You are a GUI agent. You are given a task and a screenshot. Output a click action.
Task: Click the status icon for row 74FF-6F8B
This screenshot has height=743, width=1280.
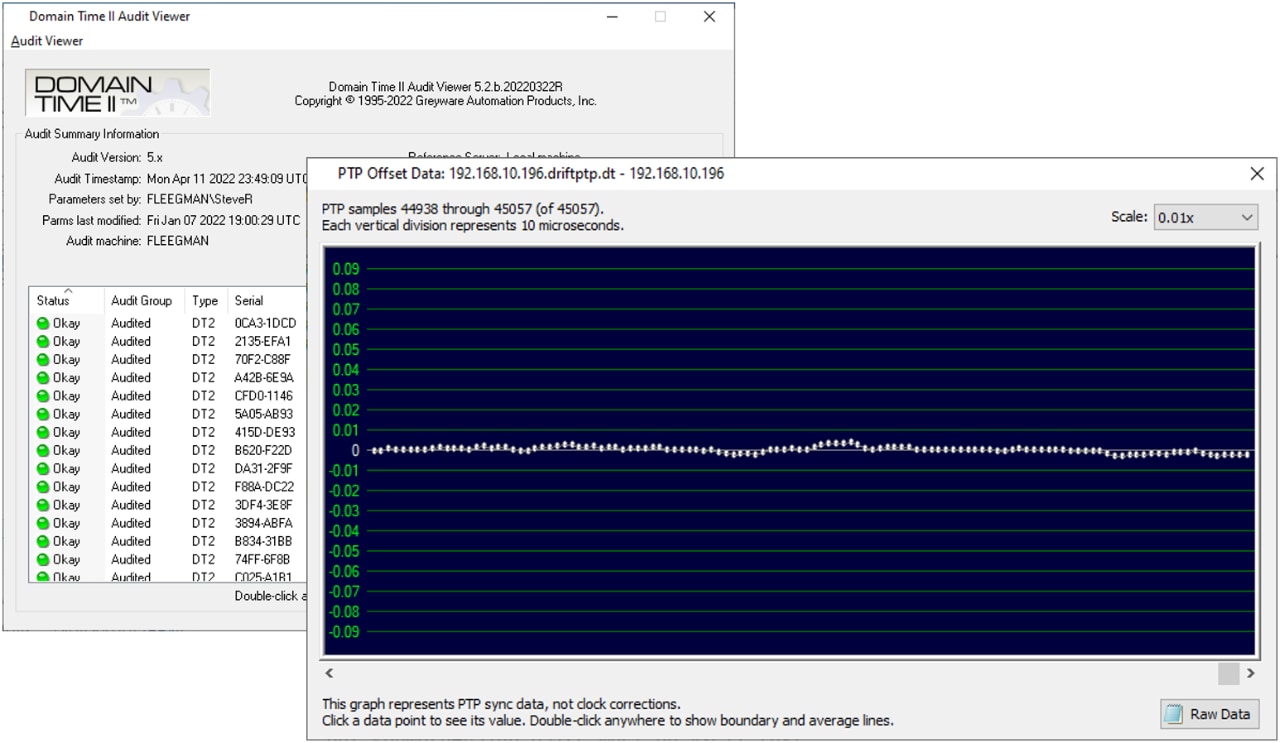(x=43, y=559)
